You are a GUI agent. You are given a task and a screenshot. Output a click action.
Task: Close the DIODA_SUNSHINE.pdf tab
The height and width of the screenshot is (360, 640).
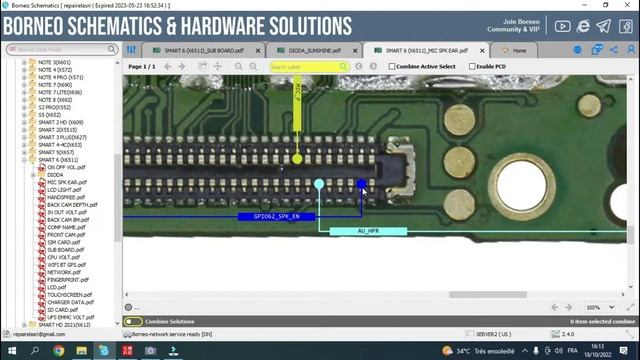pyautogui.click(x=355, y=51)
